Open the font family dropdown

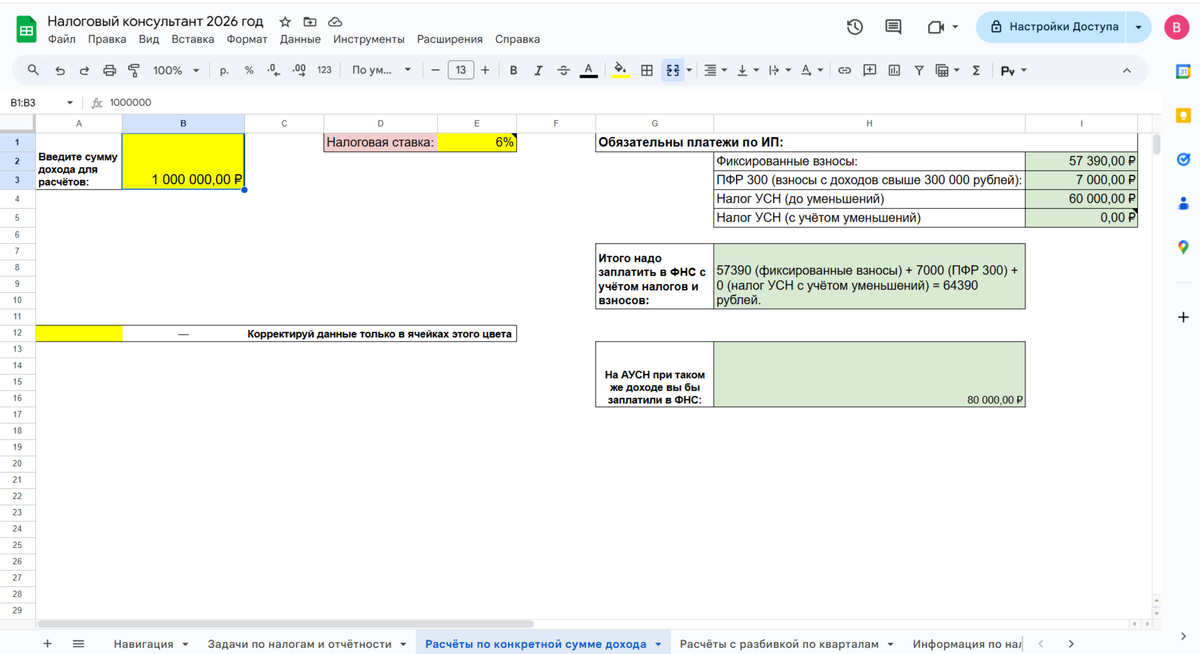tap(381, 70)
